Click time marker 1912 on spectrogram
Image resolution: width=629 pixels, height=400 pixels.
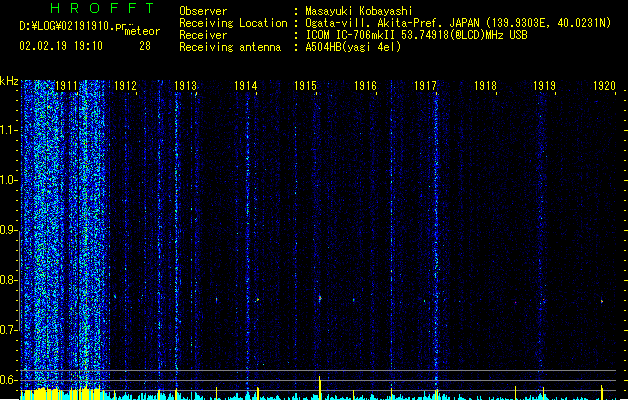pos(126,86)
